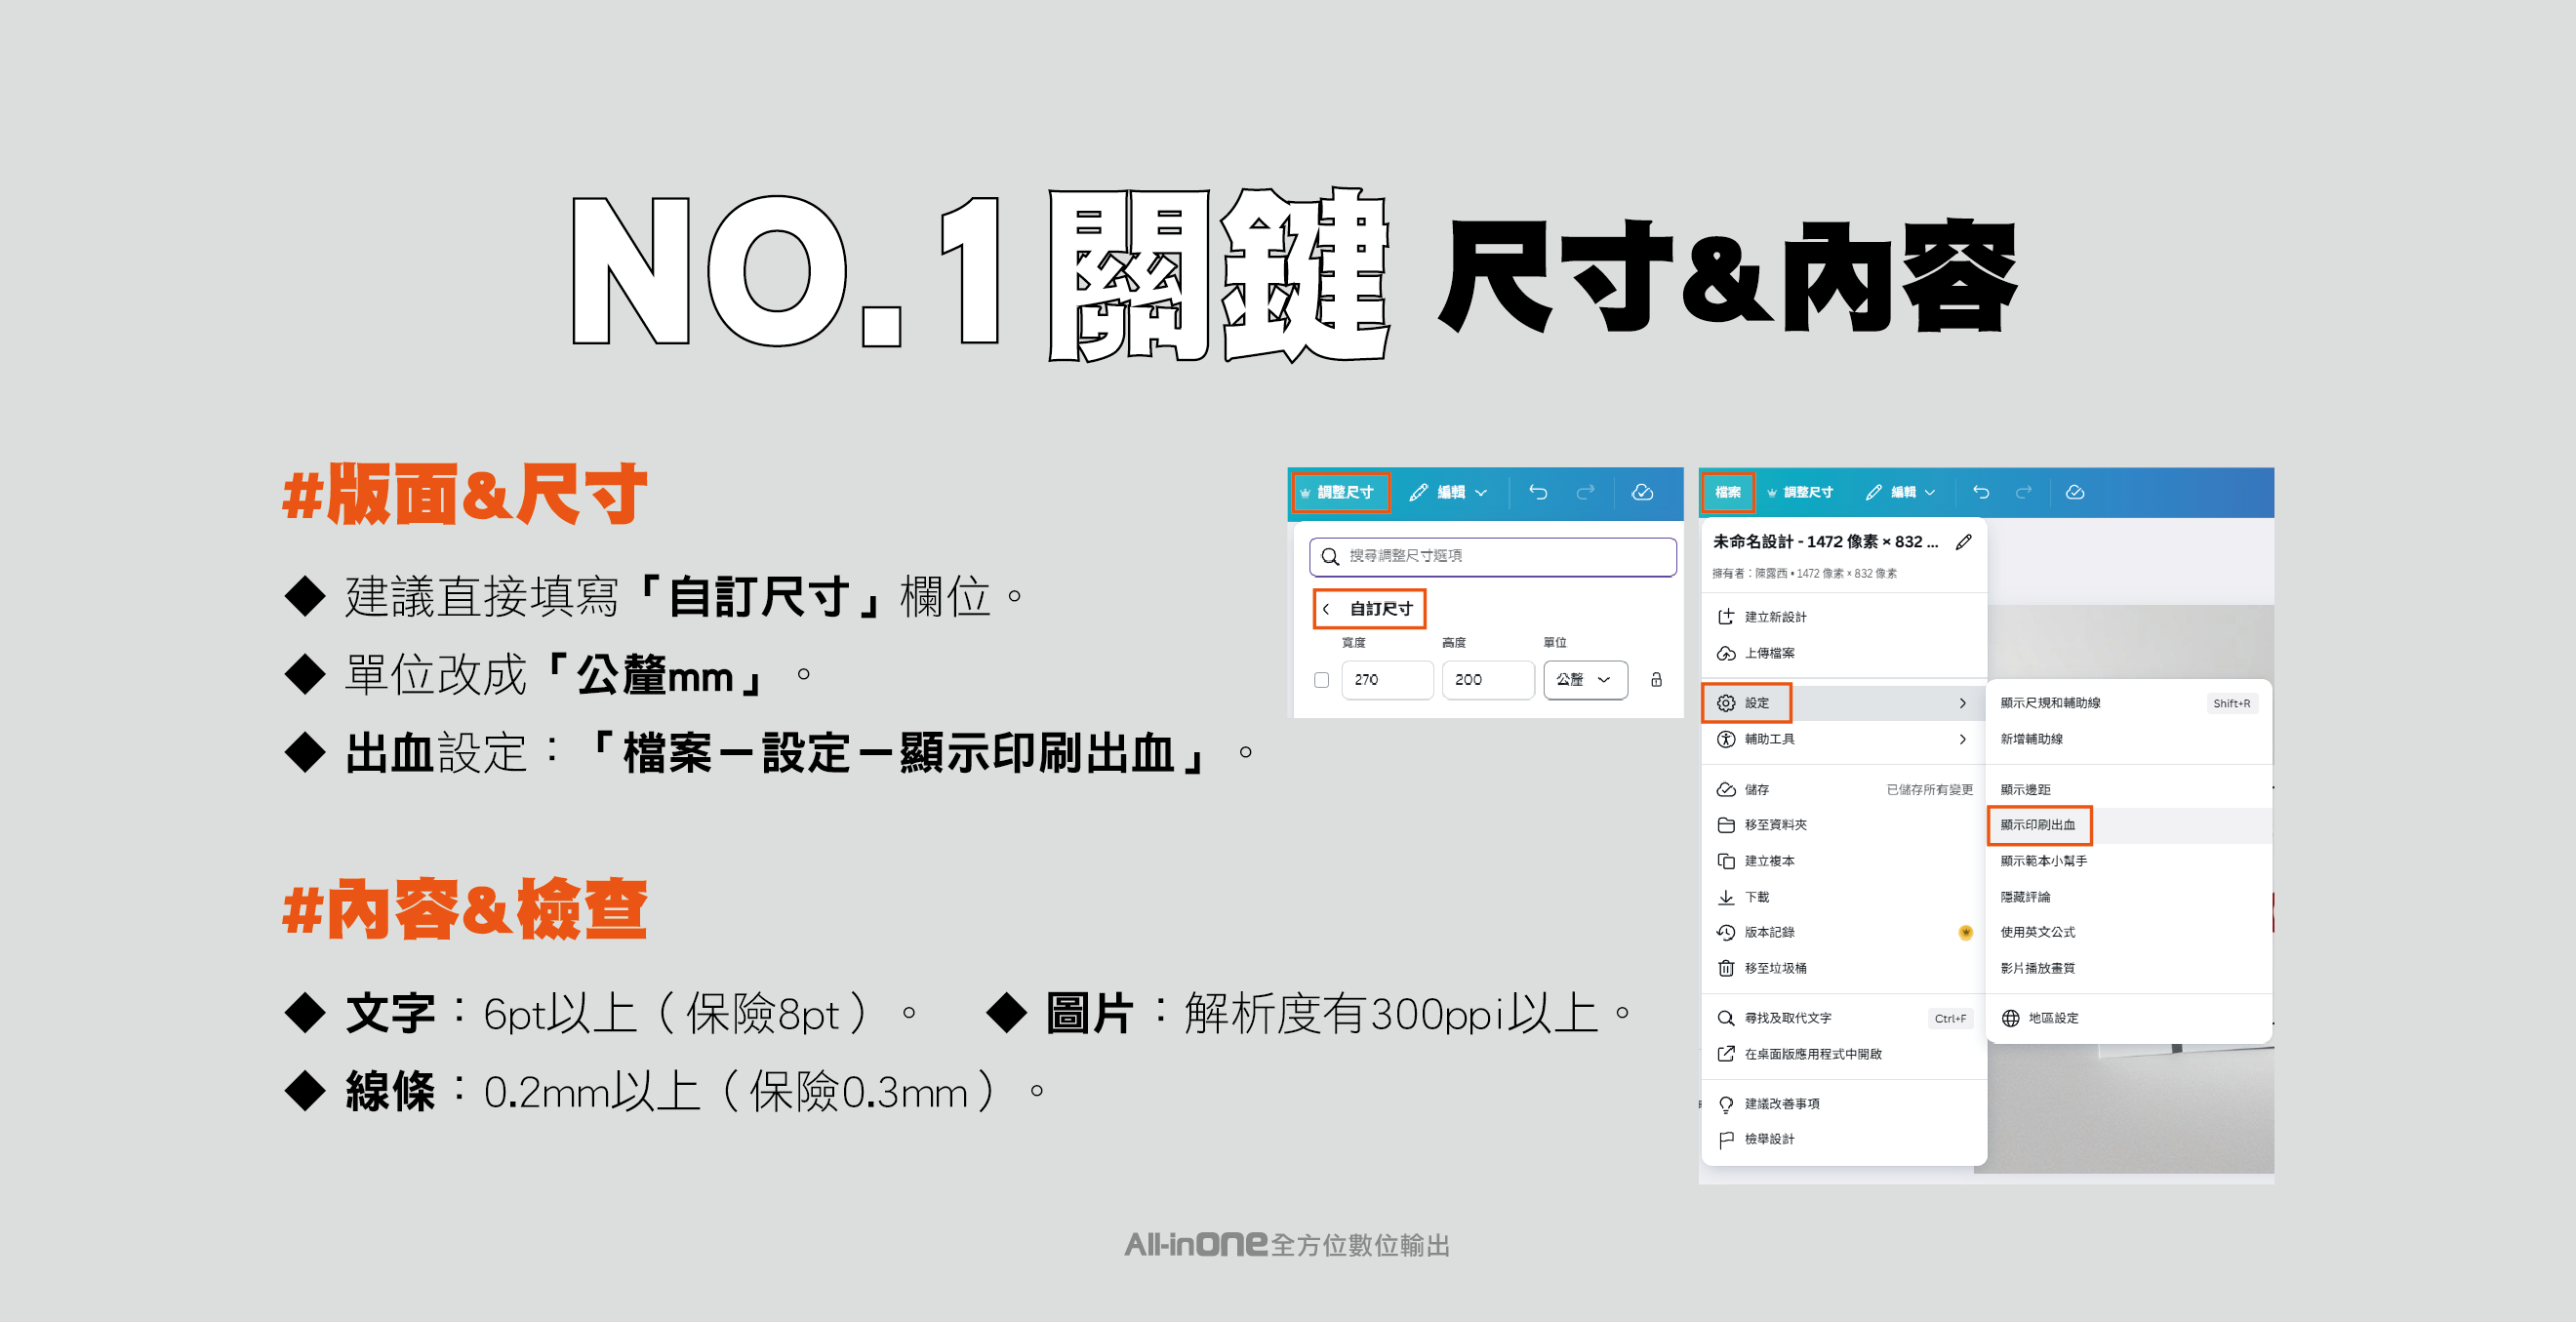2576x1322 pixels.
Task: Click the 地區設定 globe icon
Action: 2010,1018
